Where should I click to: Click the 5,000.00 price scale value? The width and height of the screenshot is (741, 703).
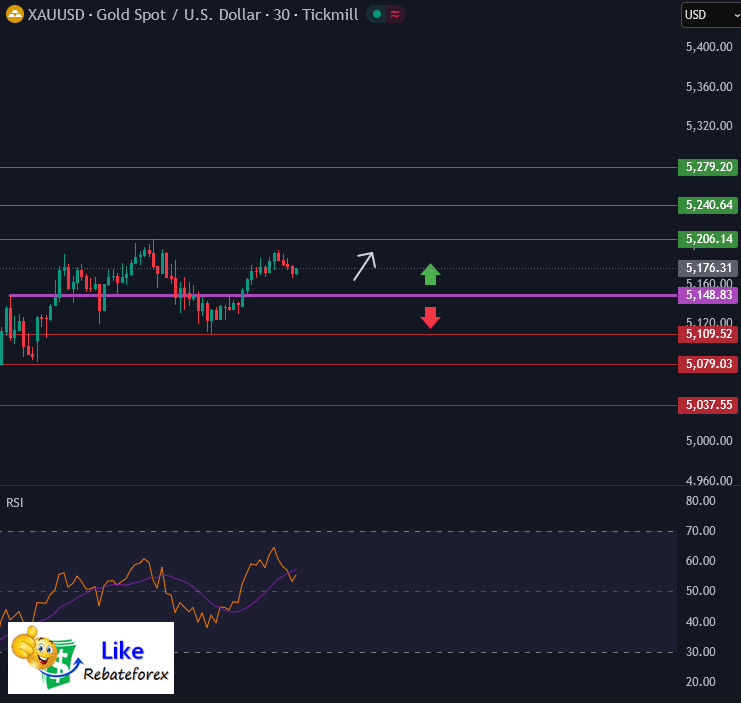point(709,441)
